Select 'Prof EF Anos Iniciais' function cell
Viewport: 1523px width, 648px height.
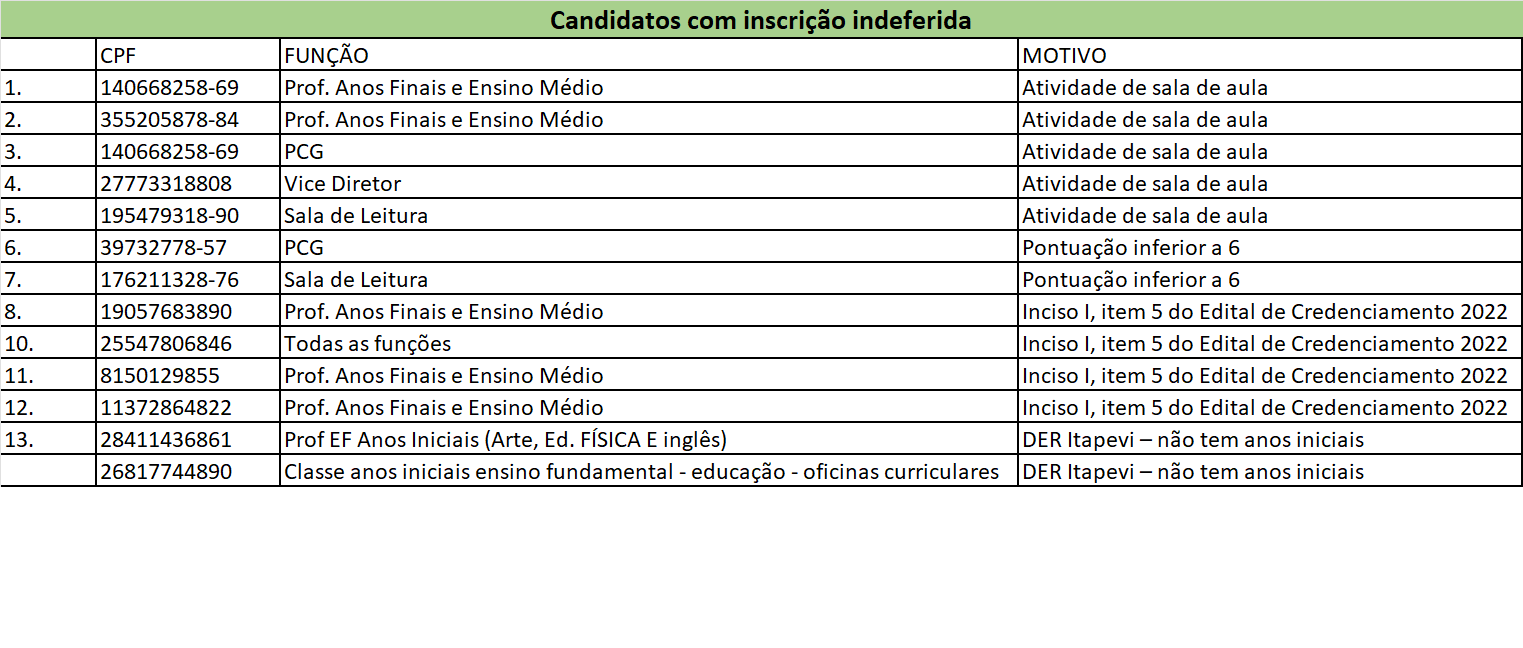tap(649, 439)
